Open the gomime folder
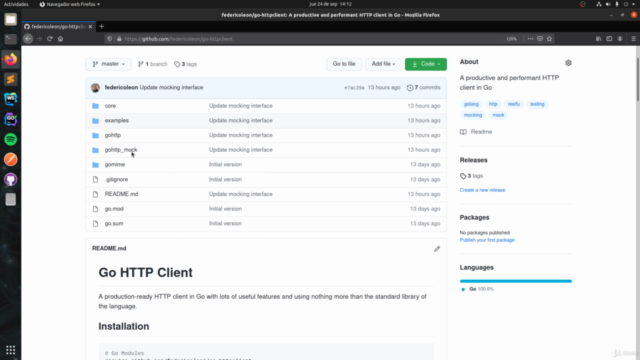This screenshot has height=360, width=640. point(115,164)
